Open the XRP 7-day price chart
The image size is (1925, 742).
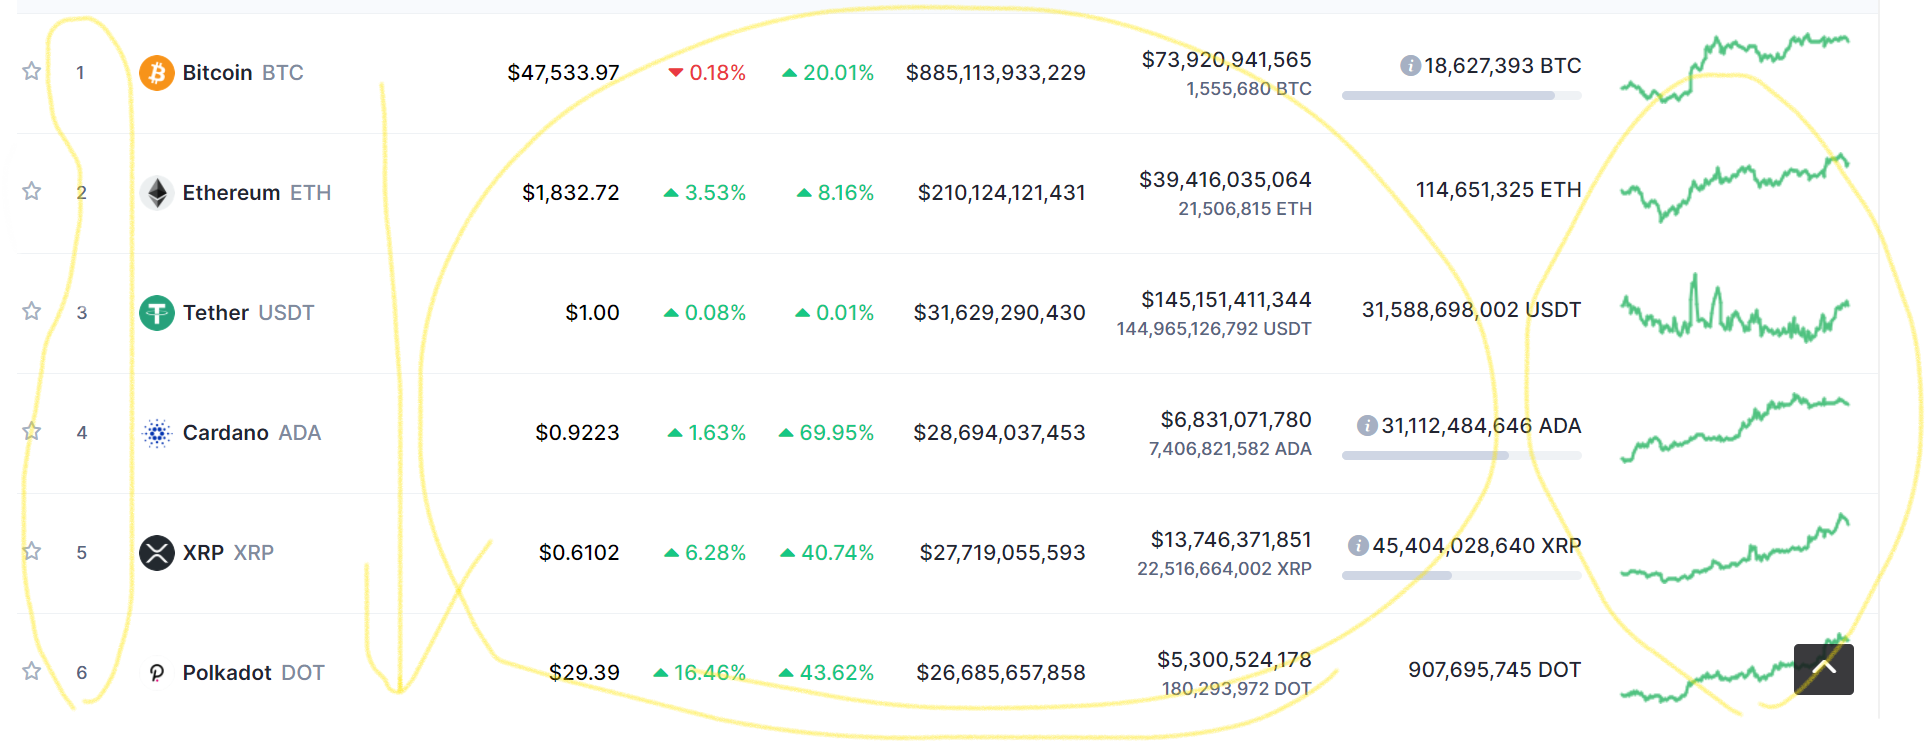coord(1734,548)
